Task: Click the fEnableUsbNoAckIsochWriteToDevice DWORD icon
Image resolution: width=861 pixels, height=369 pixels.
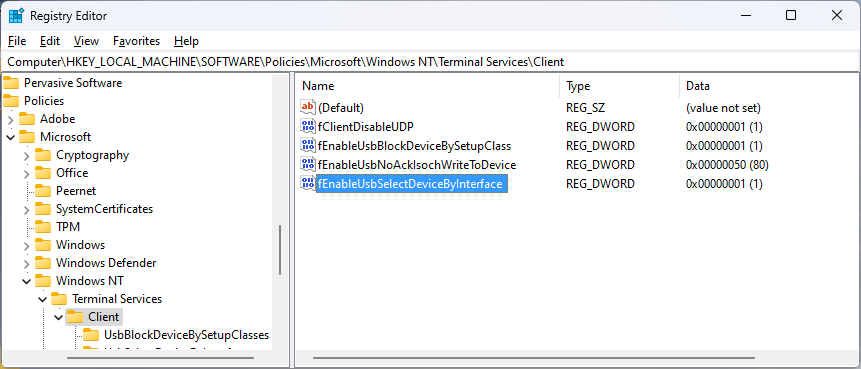Action: pos(308,164)
